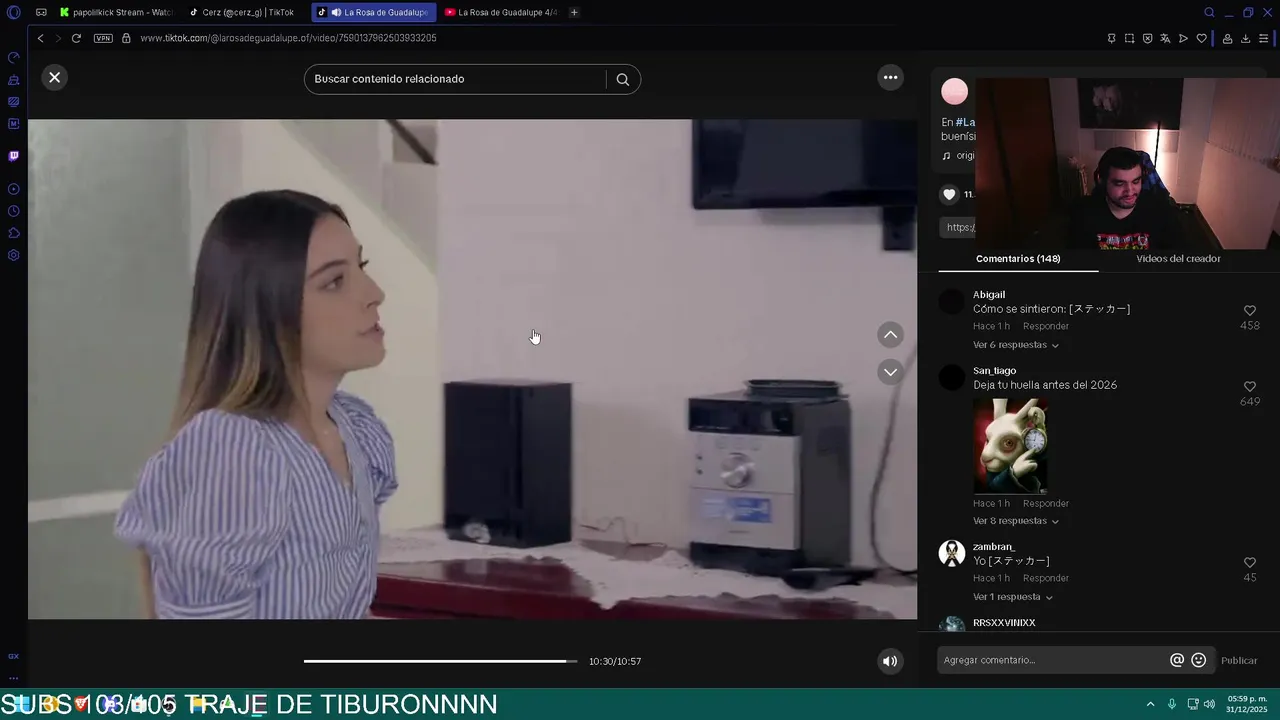Screen dimensions: 1280x720
Task: Translate page with the translate icon
Action: click(1165, 38)
